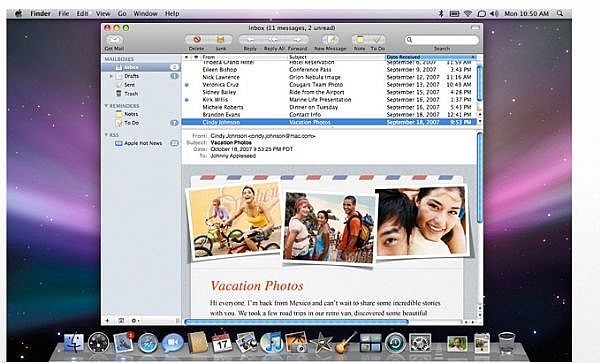Open the Apple menu
This screenshot has width=600, height=363.
pos(18,13)
